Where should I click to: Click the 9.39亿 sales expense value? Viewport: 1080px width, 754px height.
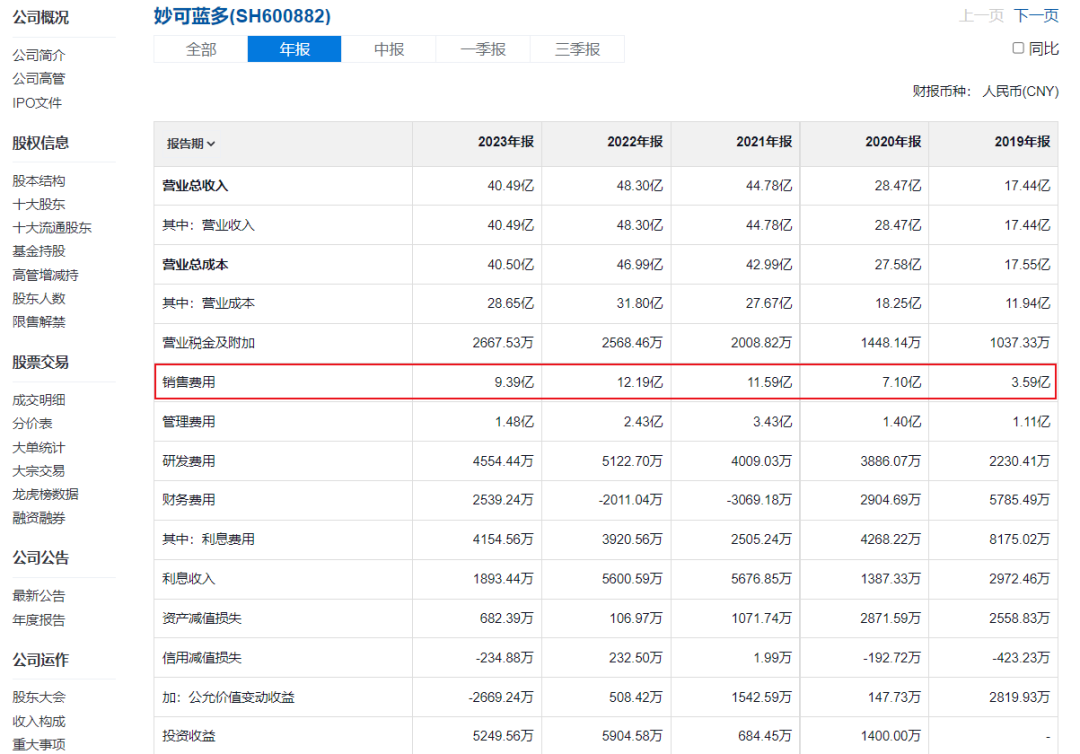(x=514, y=382)
